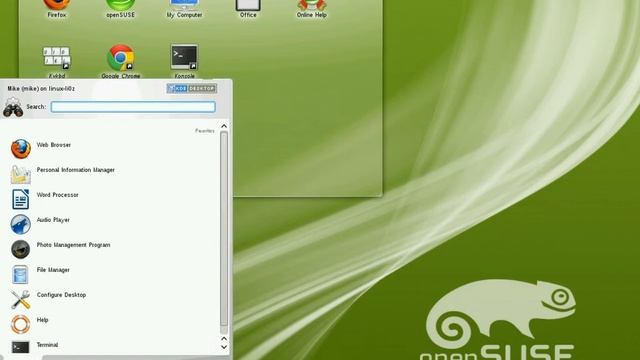
Task: Click the File Manager cabinet icon
Action: (x=20, y=274)
